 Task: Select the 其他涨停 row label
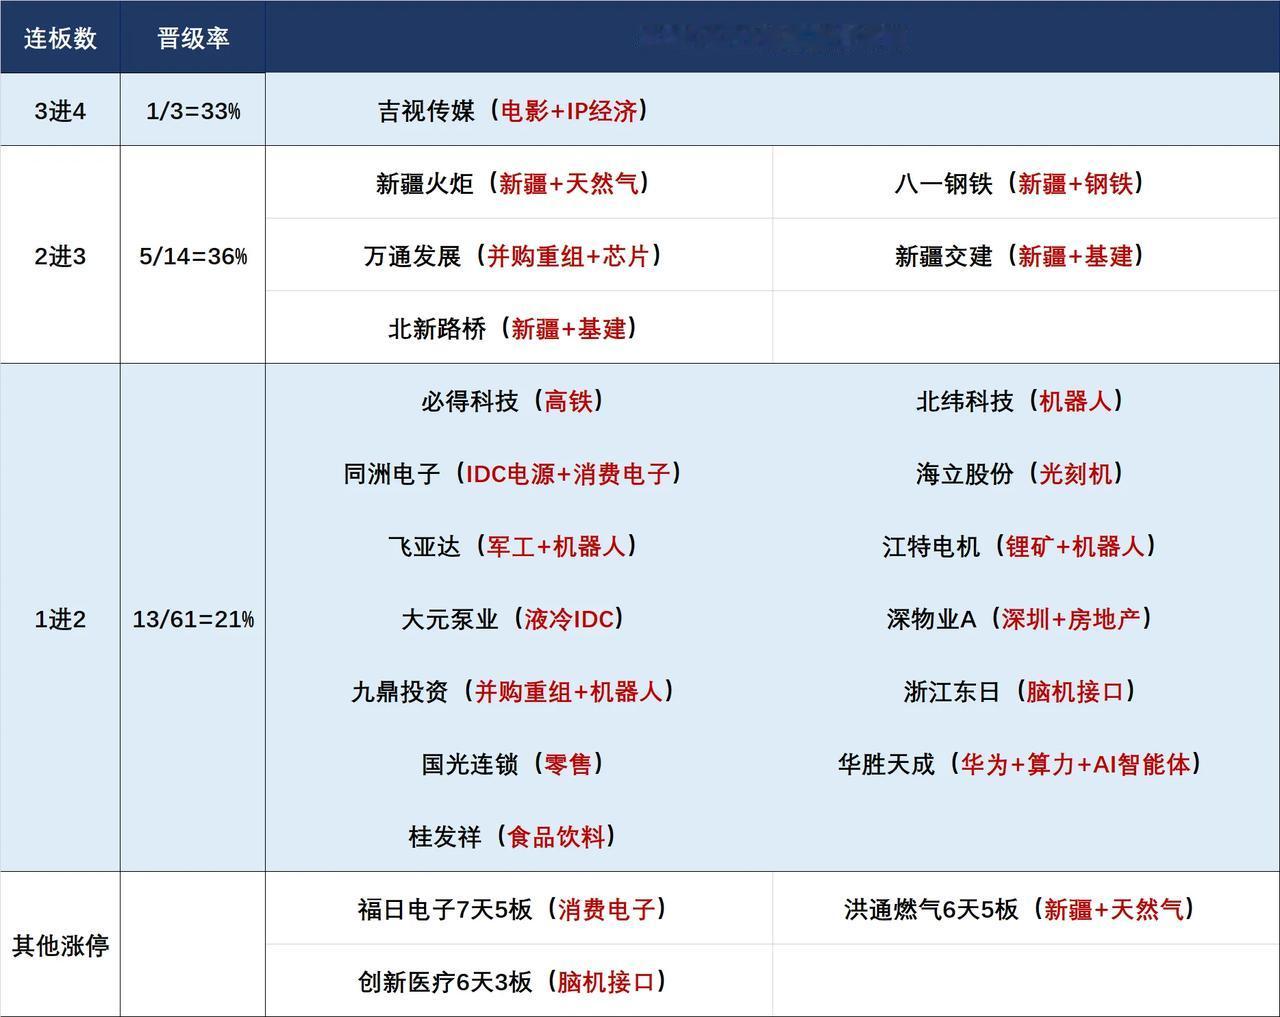point(60,945)
